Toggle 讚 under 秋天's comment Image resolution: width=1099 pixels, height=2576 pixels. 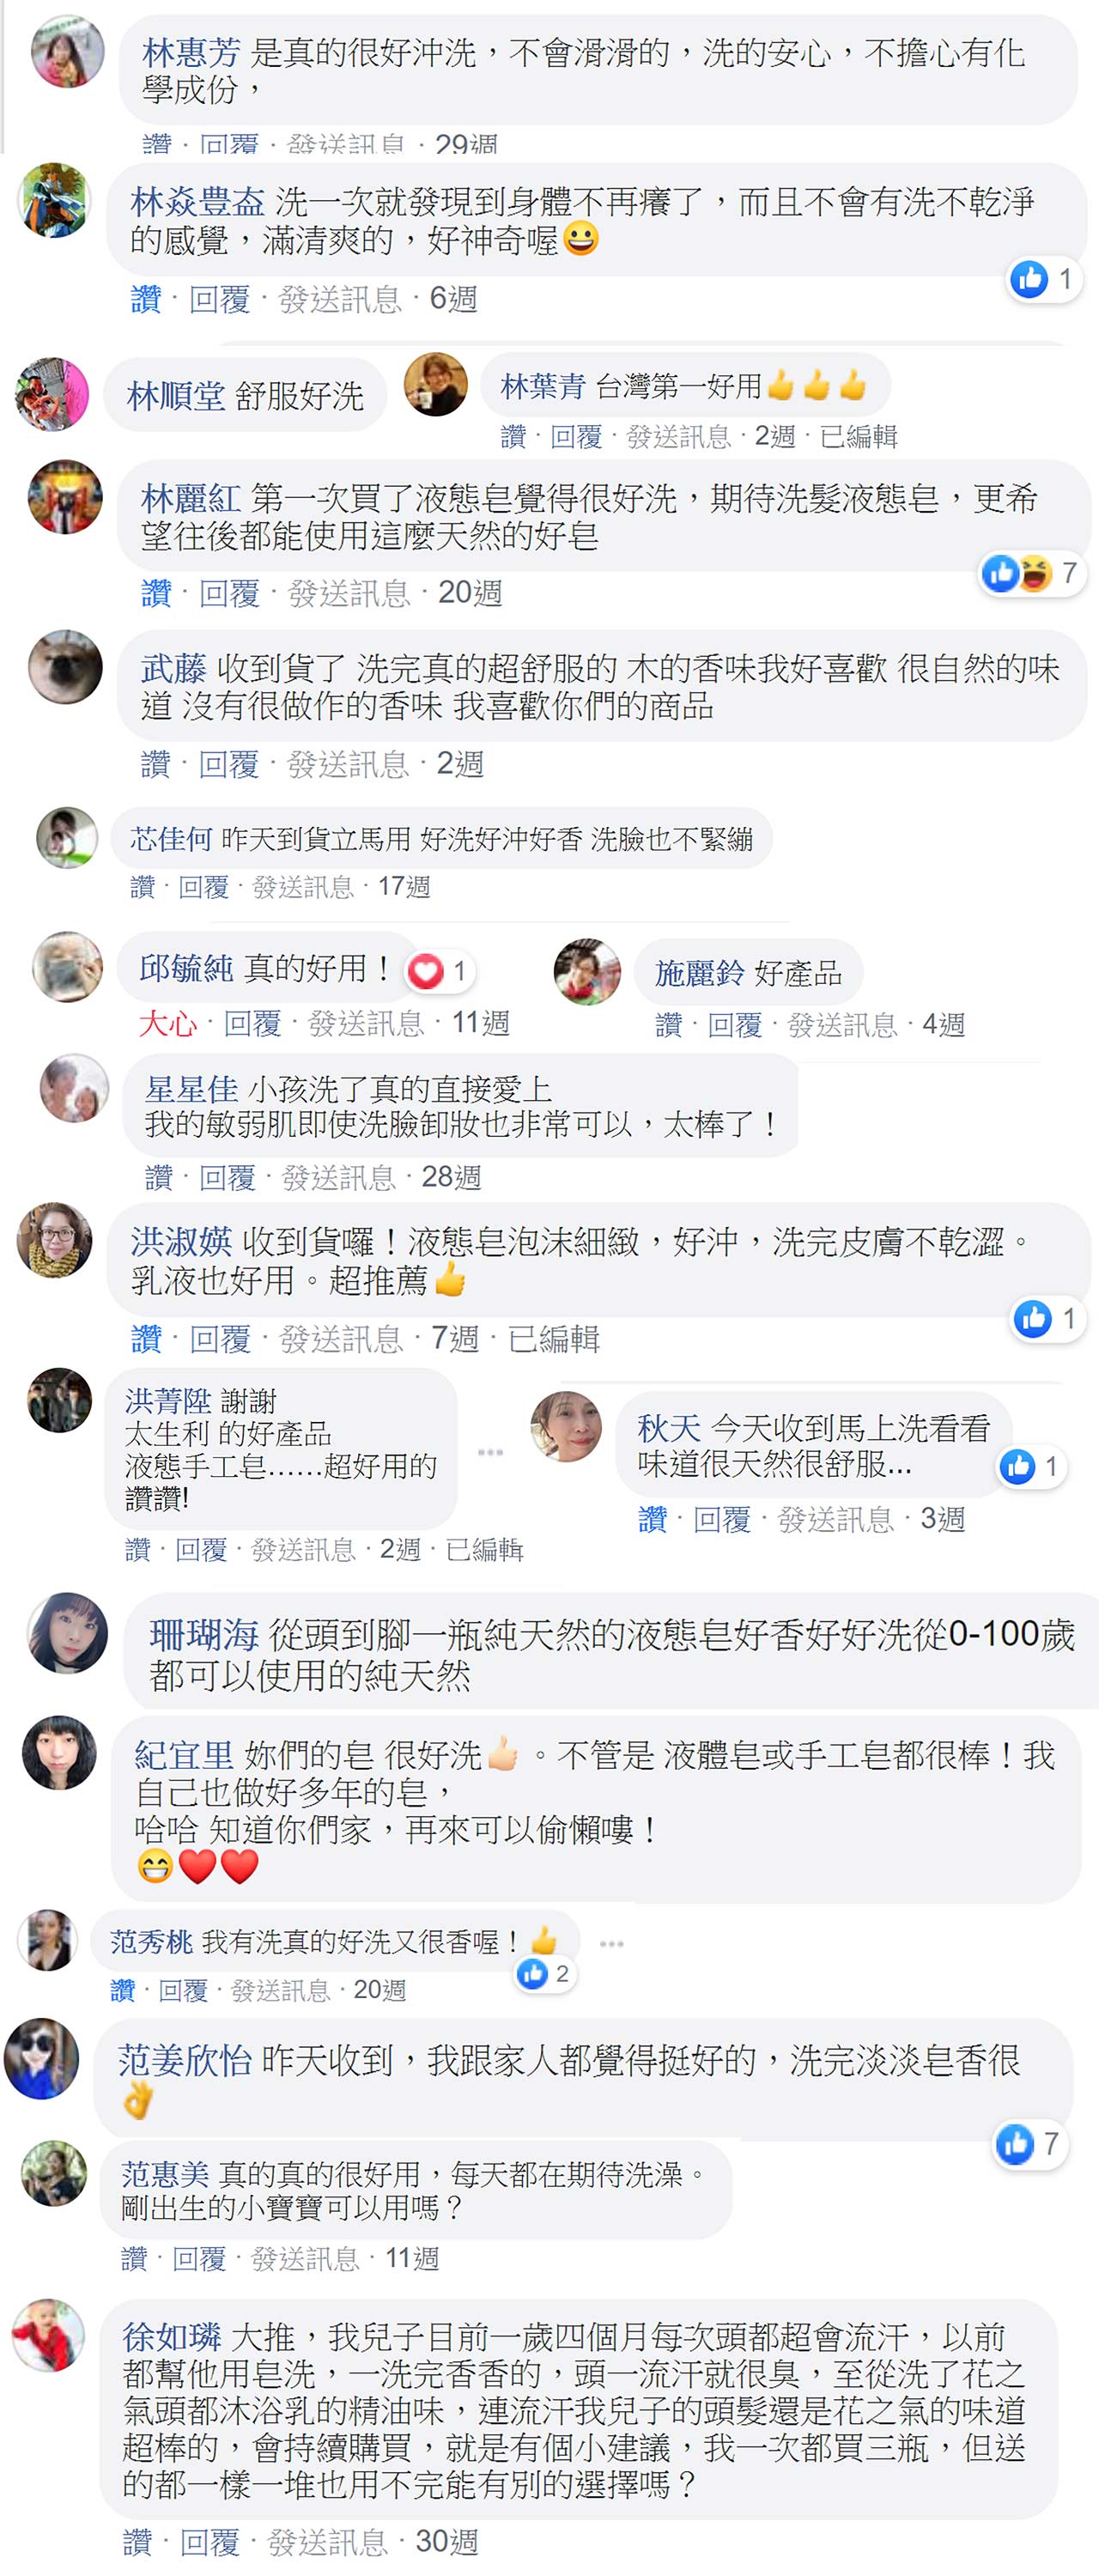(x=652, y=1519)
